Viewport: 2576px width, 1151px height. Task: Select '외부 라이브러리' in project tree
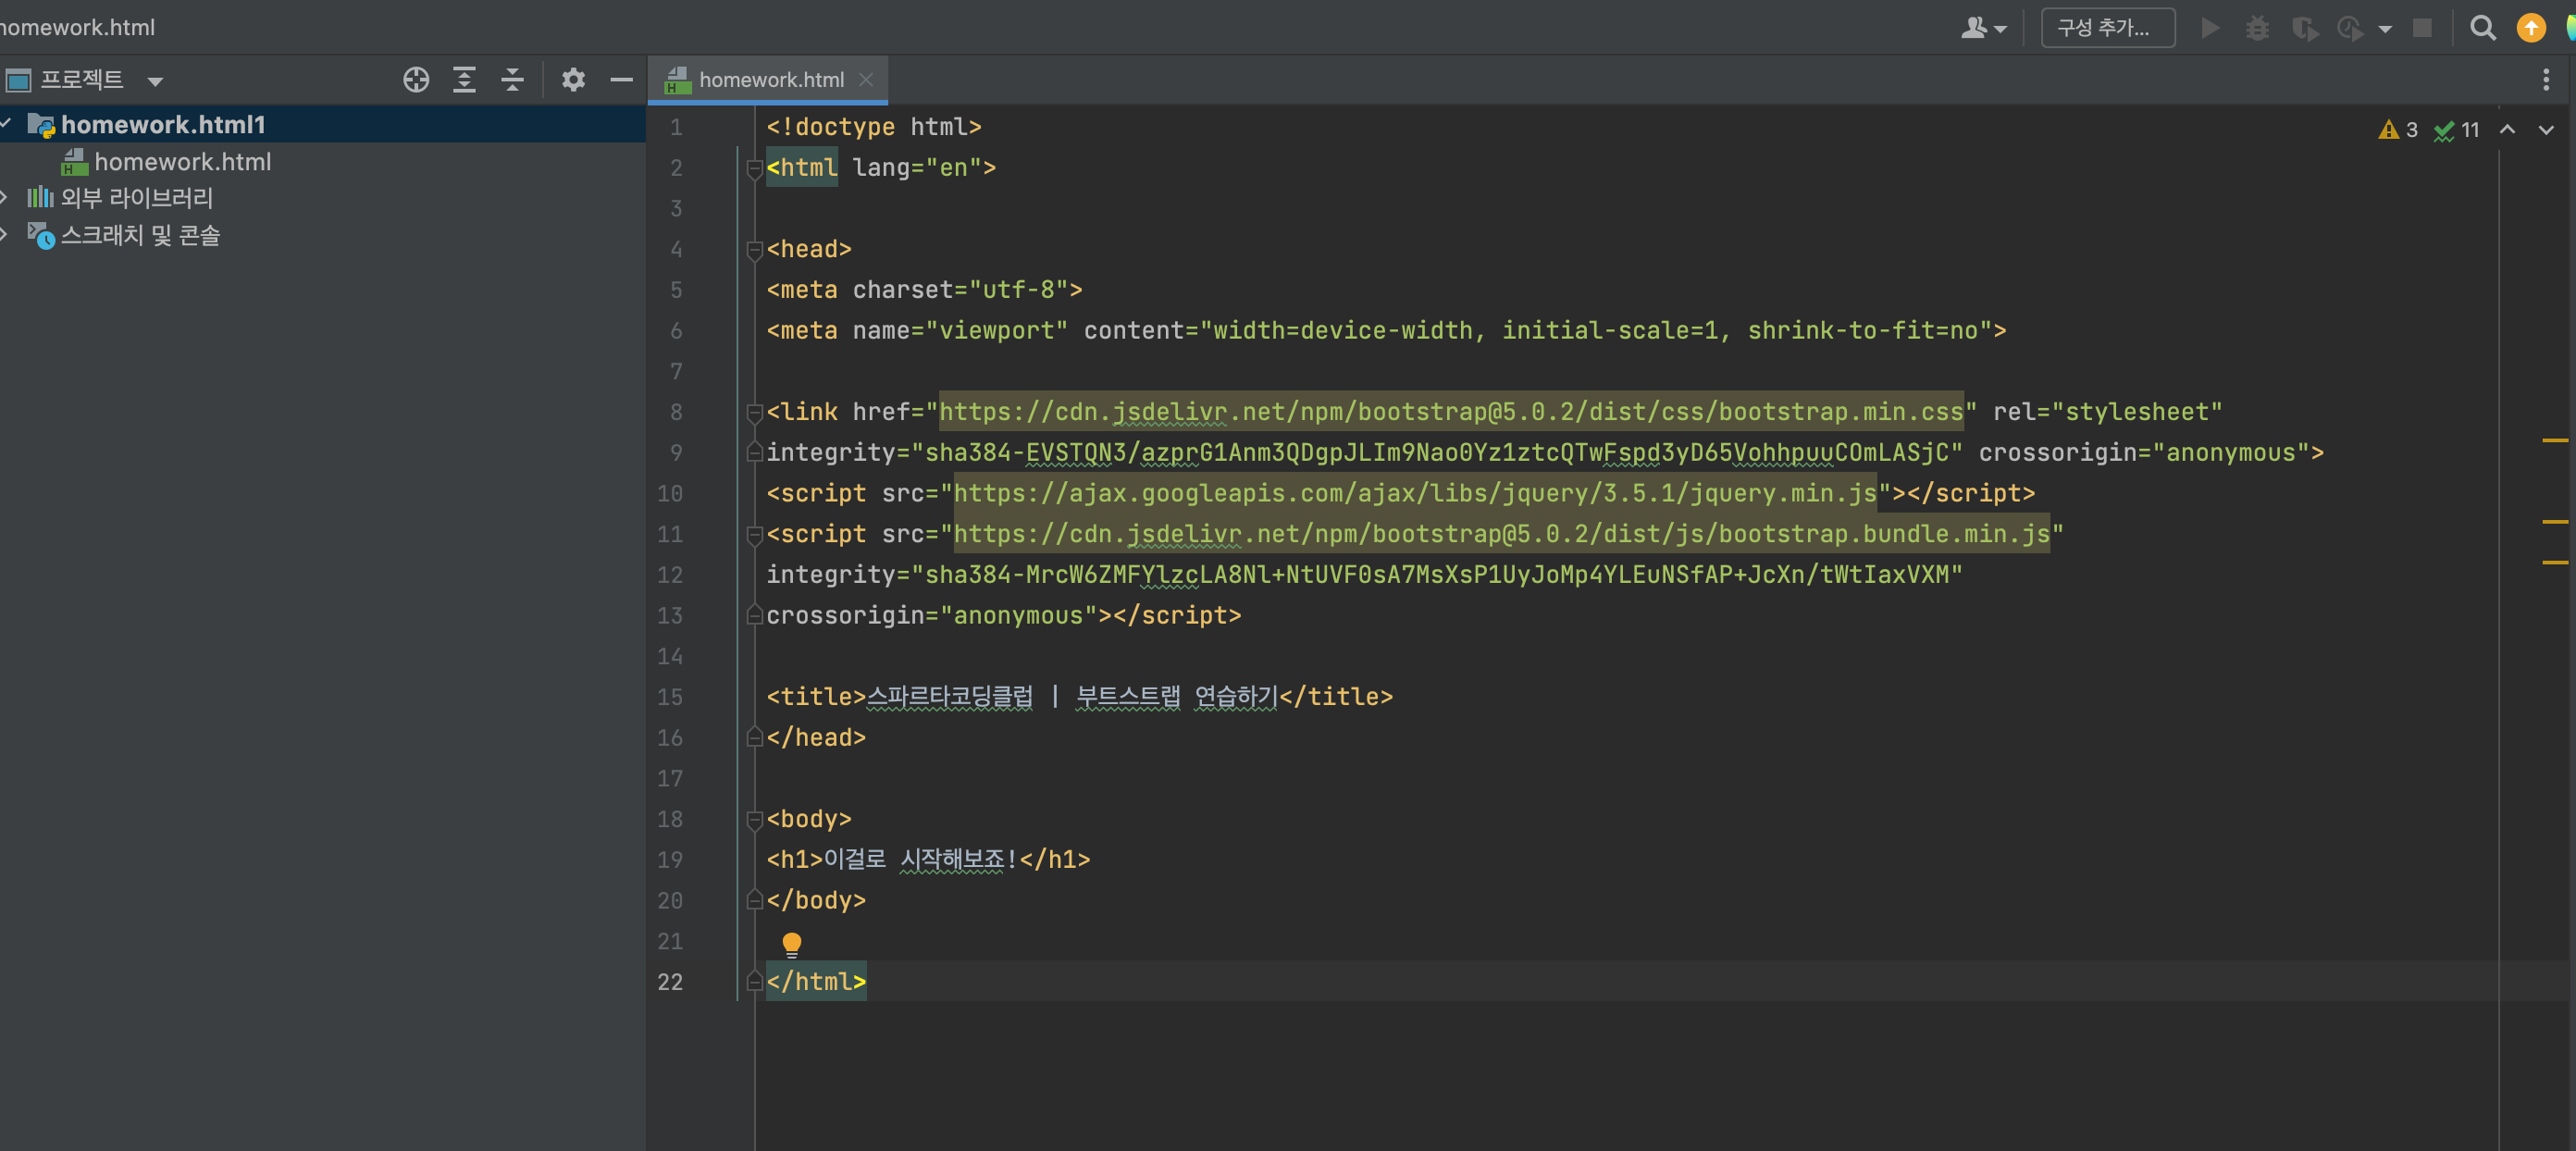click(x=137, y=198)
